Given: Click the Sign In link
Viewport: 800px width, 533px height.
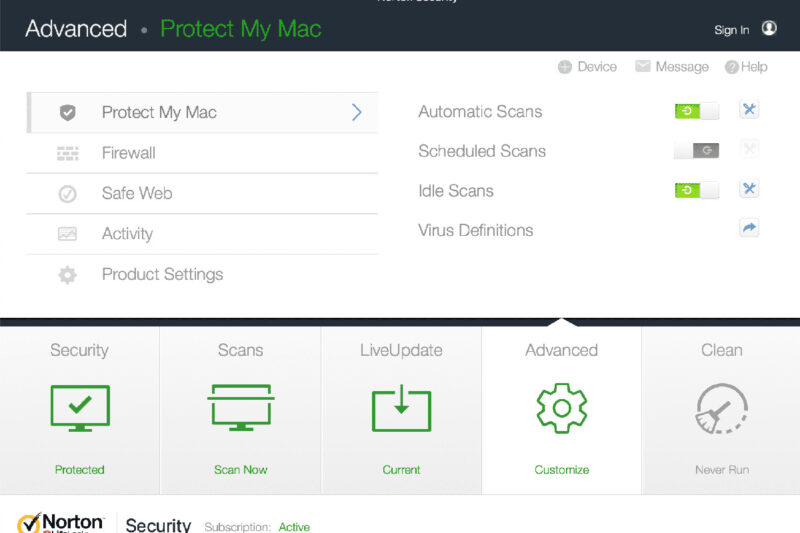Looking at the screenshot, I should 732,30.
